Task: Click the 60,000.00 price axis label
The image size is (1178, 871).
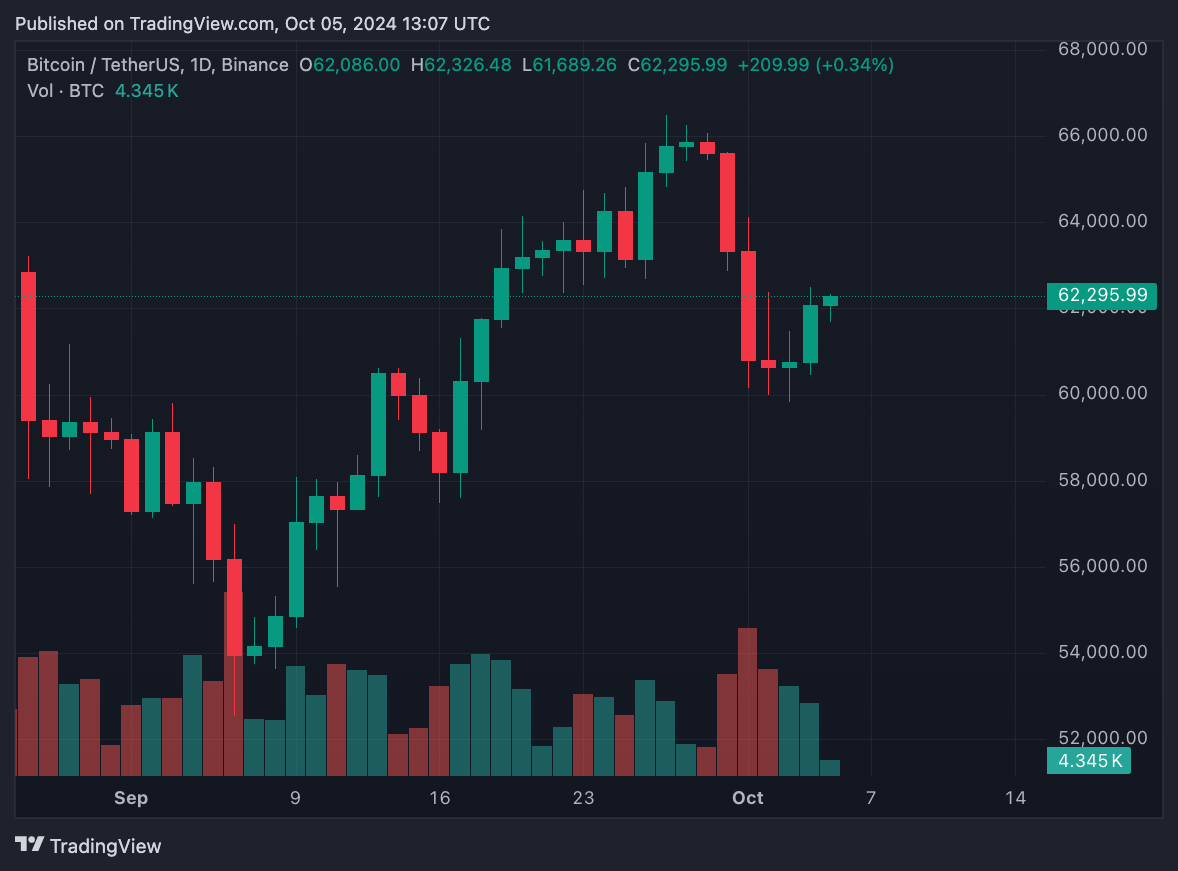Action: 1102,393
